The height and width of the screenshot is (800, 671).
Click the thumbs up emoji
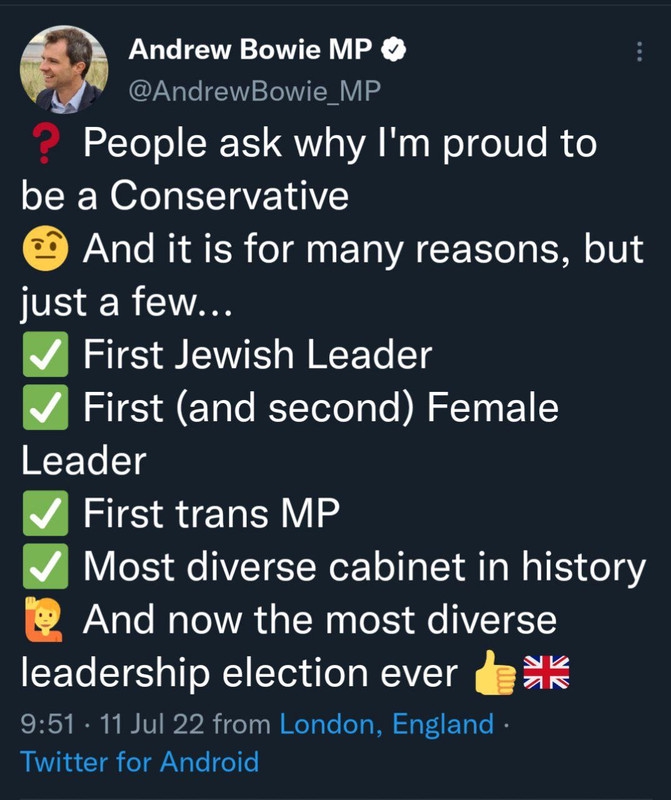tap(496, 674)
